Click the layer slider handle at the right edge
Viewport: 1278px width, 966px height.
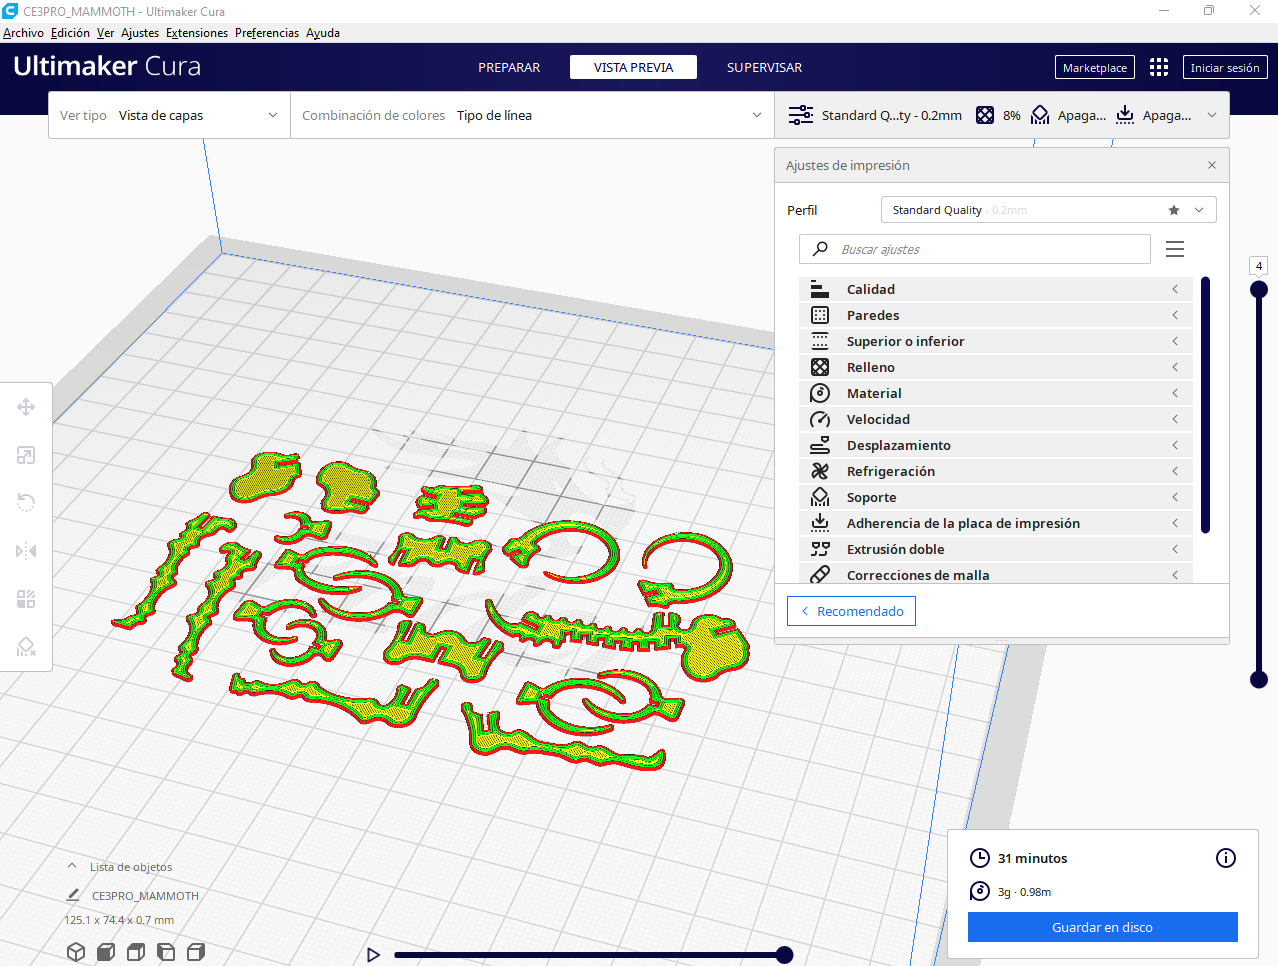pos(1258,288)
